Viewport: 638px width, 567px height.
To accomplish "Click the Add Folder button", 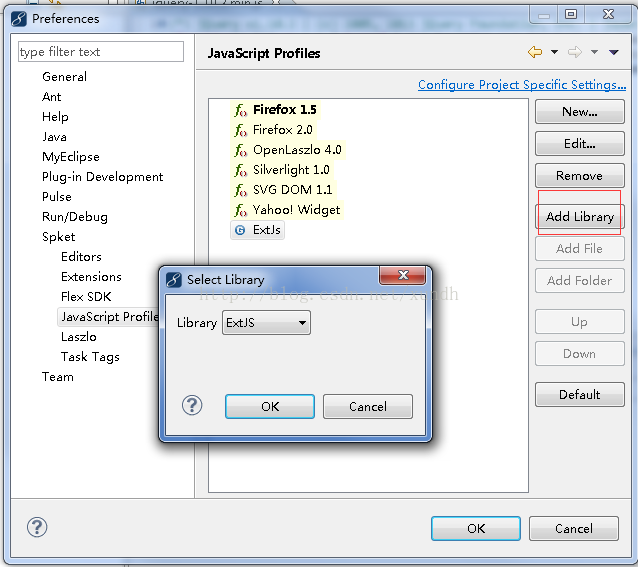I will pyautogui.click(x=580, y=281).
